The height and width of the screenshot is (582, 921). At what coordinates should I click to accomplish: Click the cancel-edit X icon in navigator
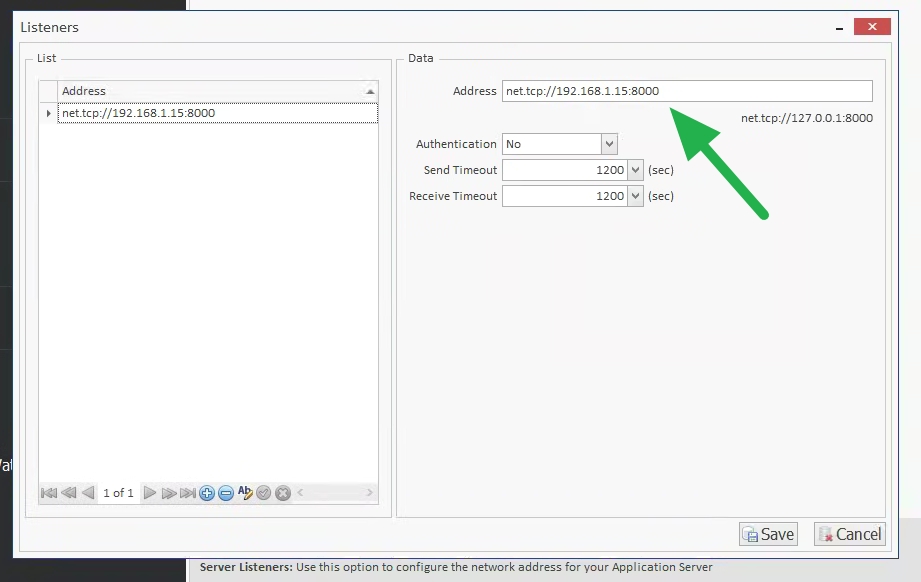coord(283,493)
